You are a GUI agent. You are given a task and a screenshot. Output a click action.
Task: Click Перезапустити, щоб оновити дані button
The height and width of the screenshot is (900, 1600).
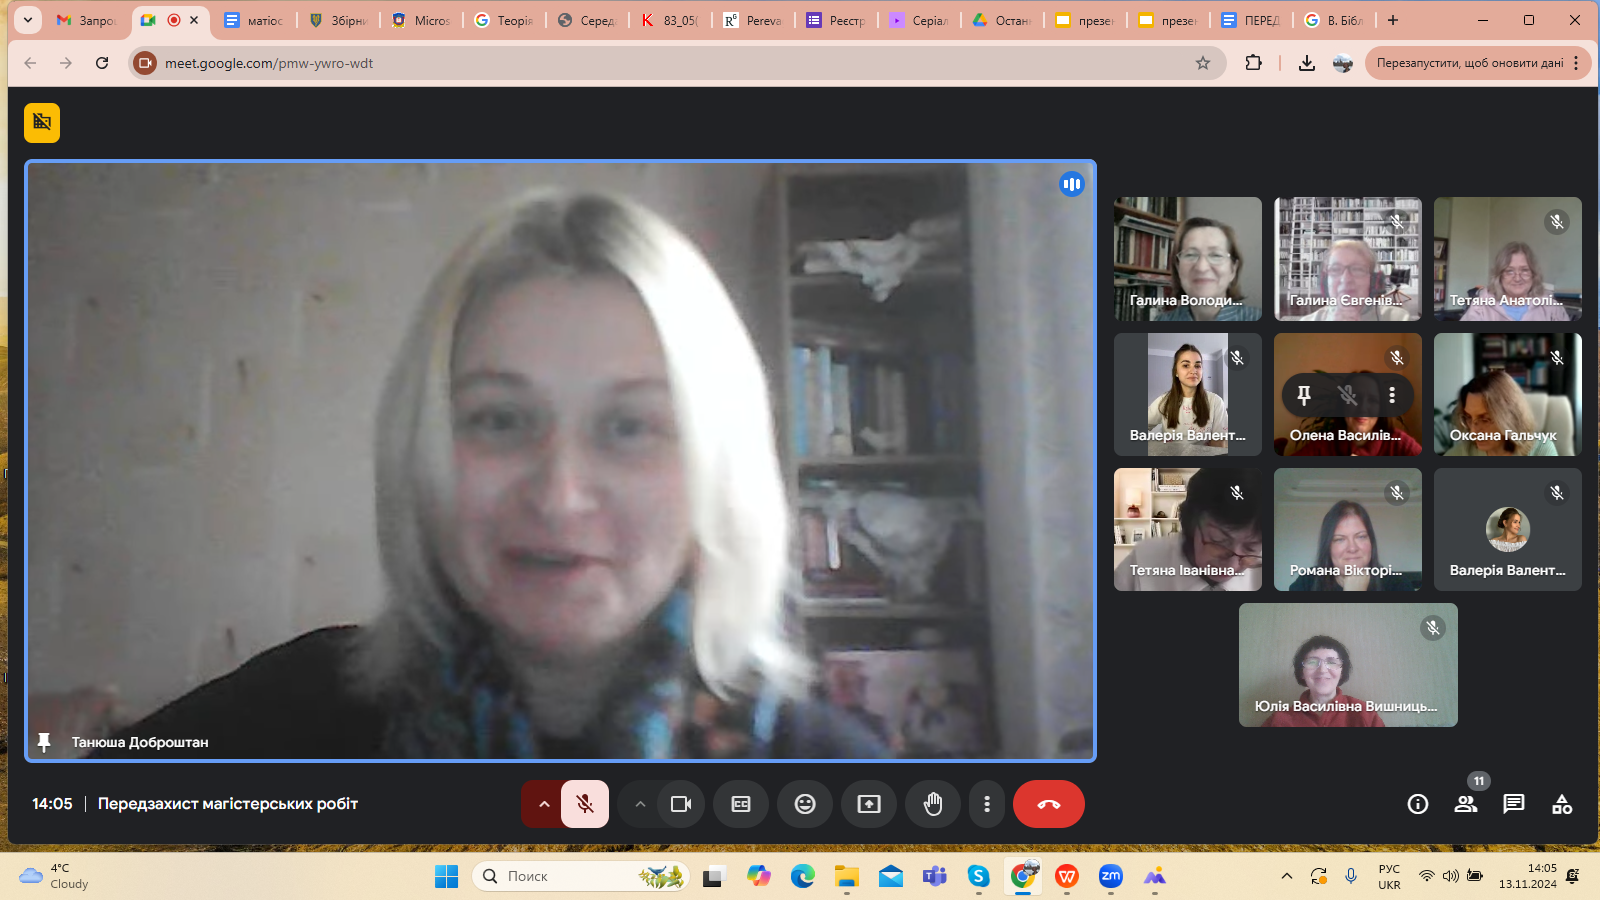click(x=1469, y=63)
